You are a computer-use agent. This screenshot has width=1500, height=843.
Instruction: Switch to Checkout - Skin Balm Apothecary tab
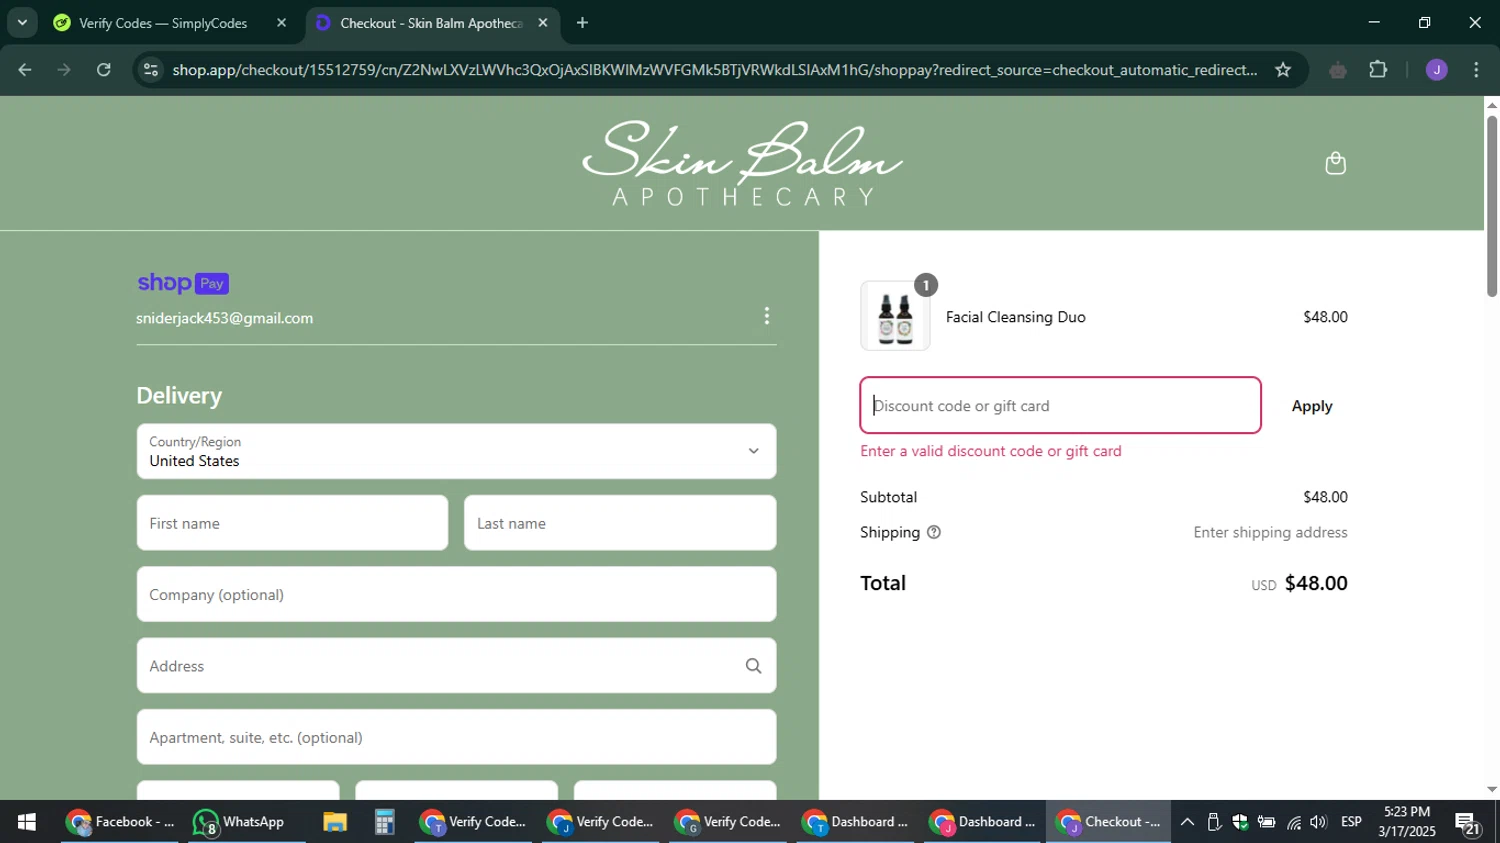click(433, 22)
